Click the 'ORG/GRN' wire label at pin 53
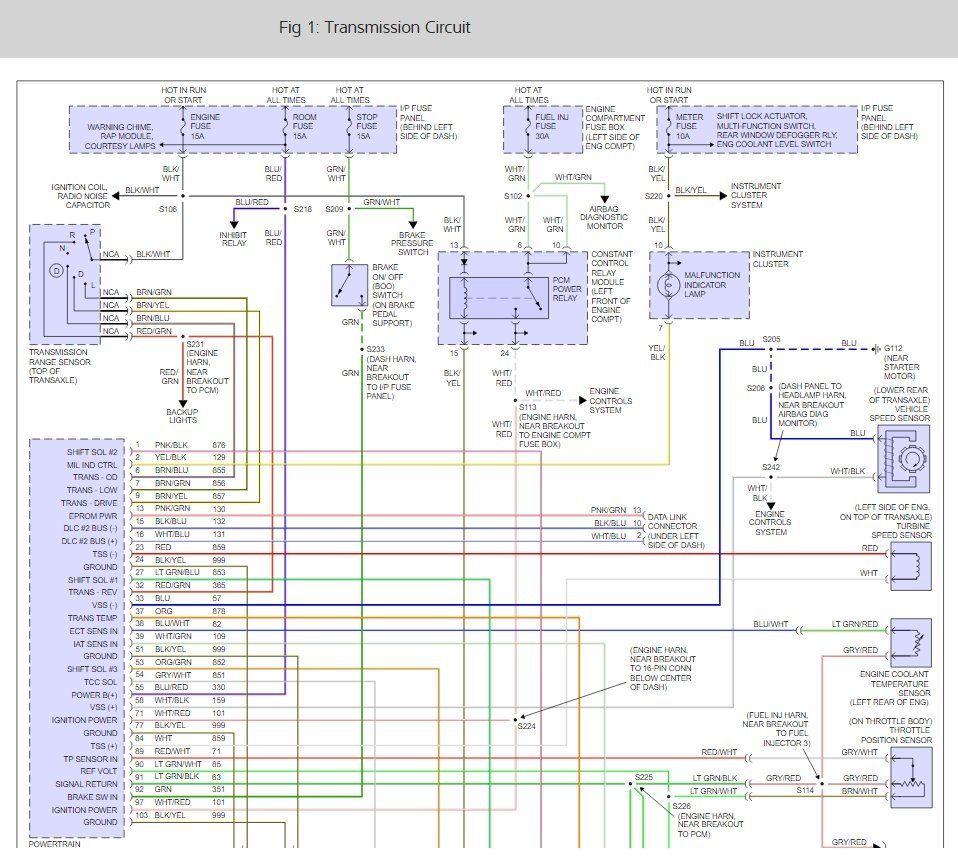 pos(173,662)
